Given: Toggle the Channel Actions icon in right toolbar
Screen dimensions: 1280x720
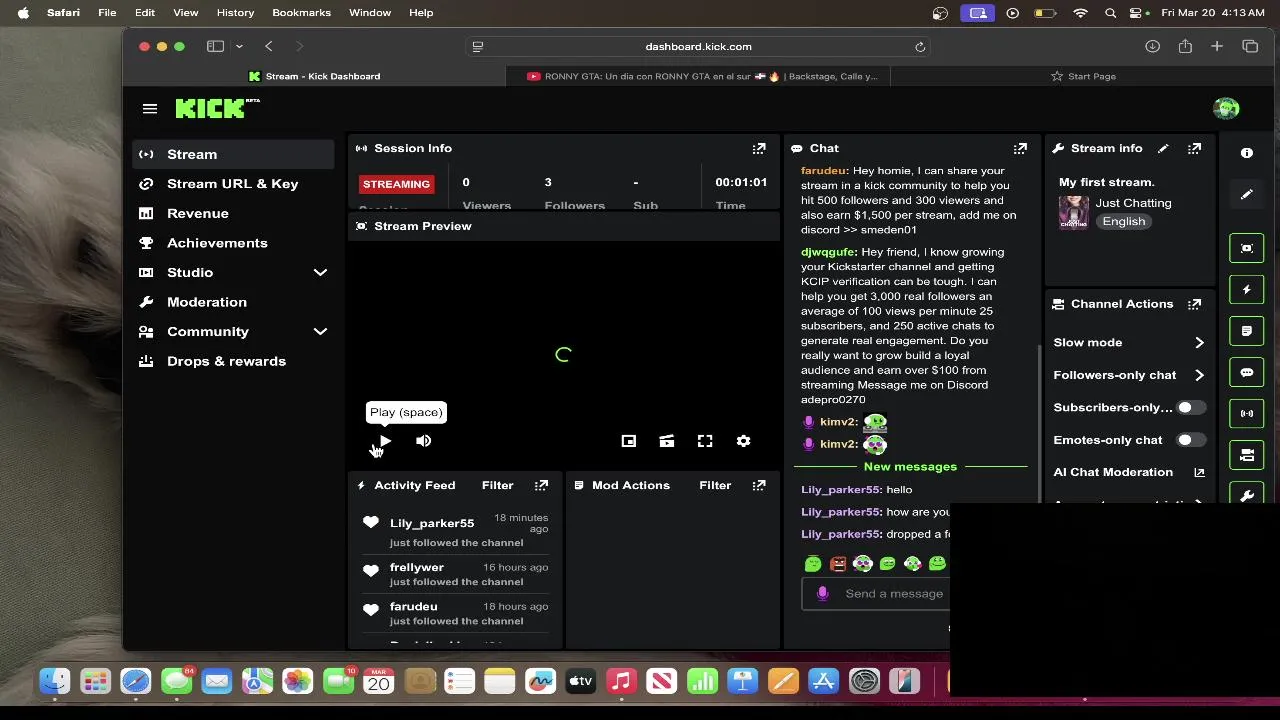Looking at the screenshot, I should click(x=1247, y=455).
